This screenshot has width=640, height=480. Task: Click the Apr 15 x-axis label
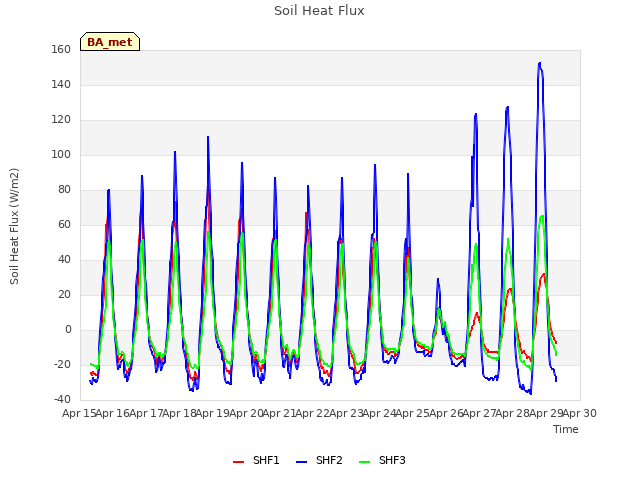[x=80, y=413]
